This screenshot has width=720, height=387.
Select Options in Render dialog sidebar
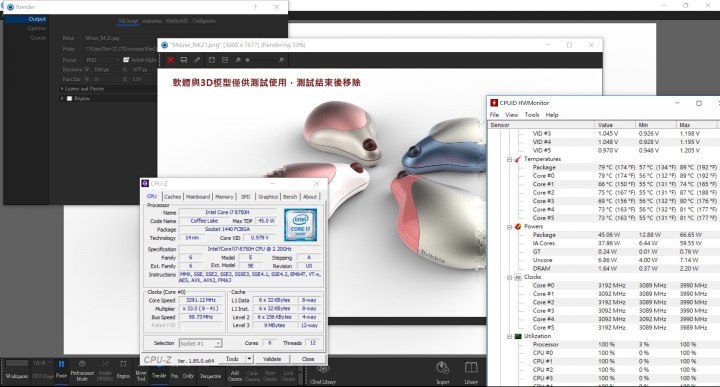(36, 28)
